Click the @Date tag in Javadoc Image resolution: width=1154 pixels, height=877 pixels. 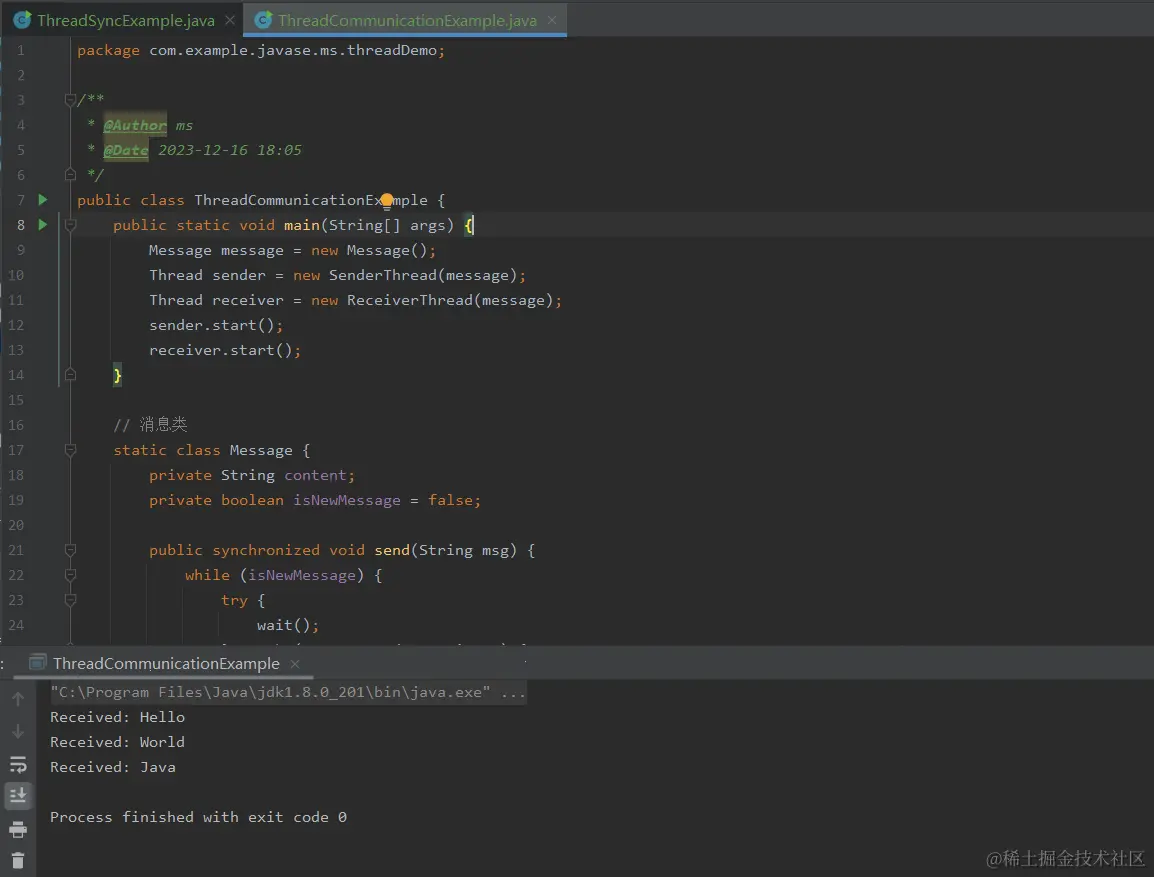click(126, 150)
